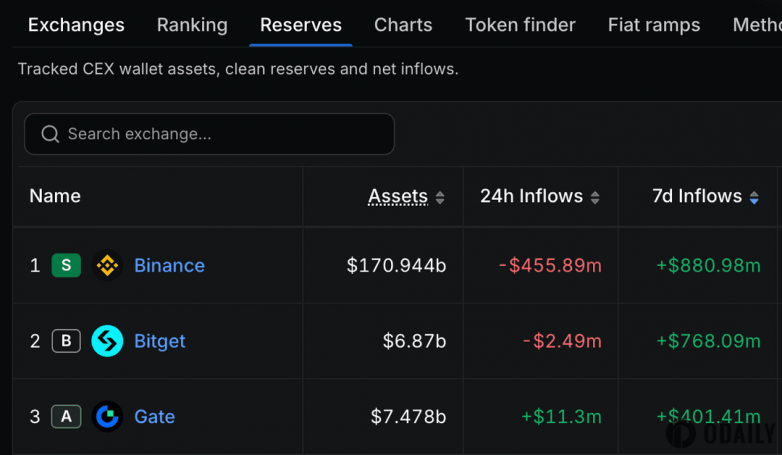Click rank number 1 in Binance row

pos(34,265)
